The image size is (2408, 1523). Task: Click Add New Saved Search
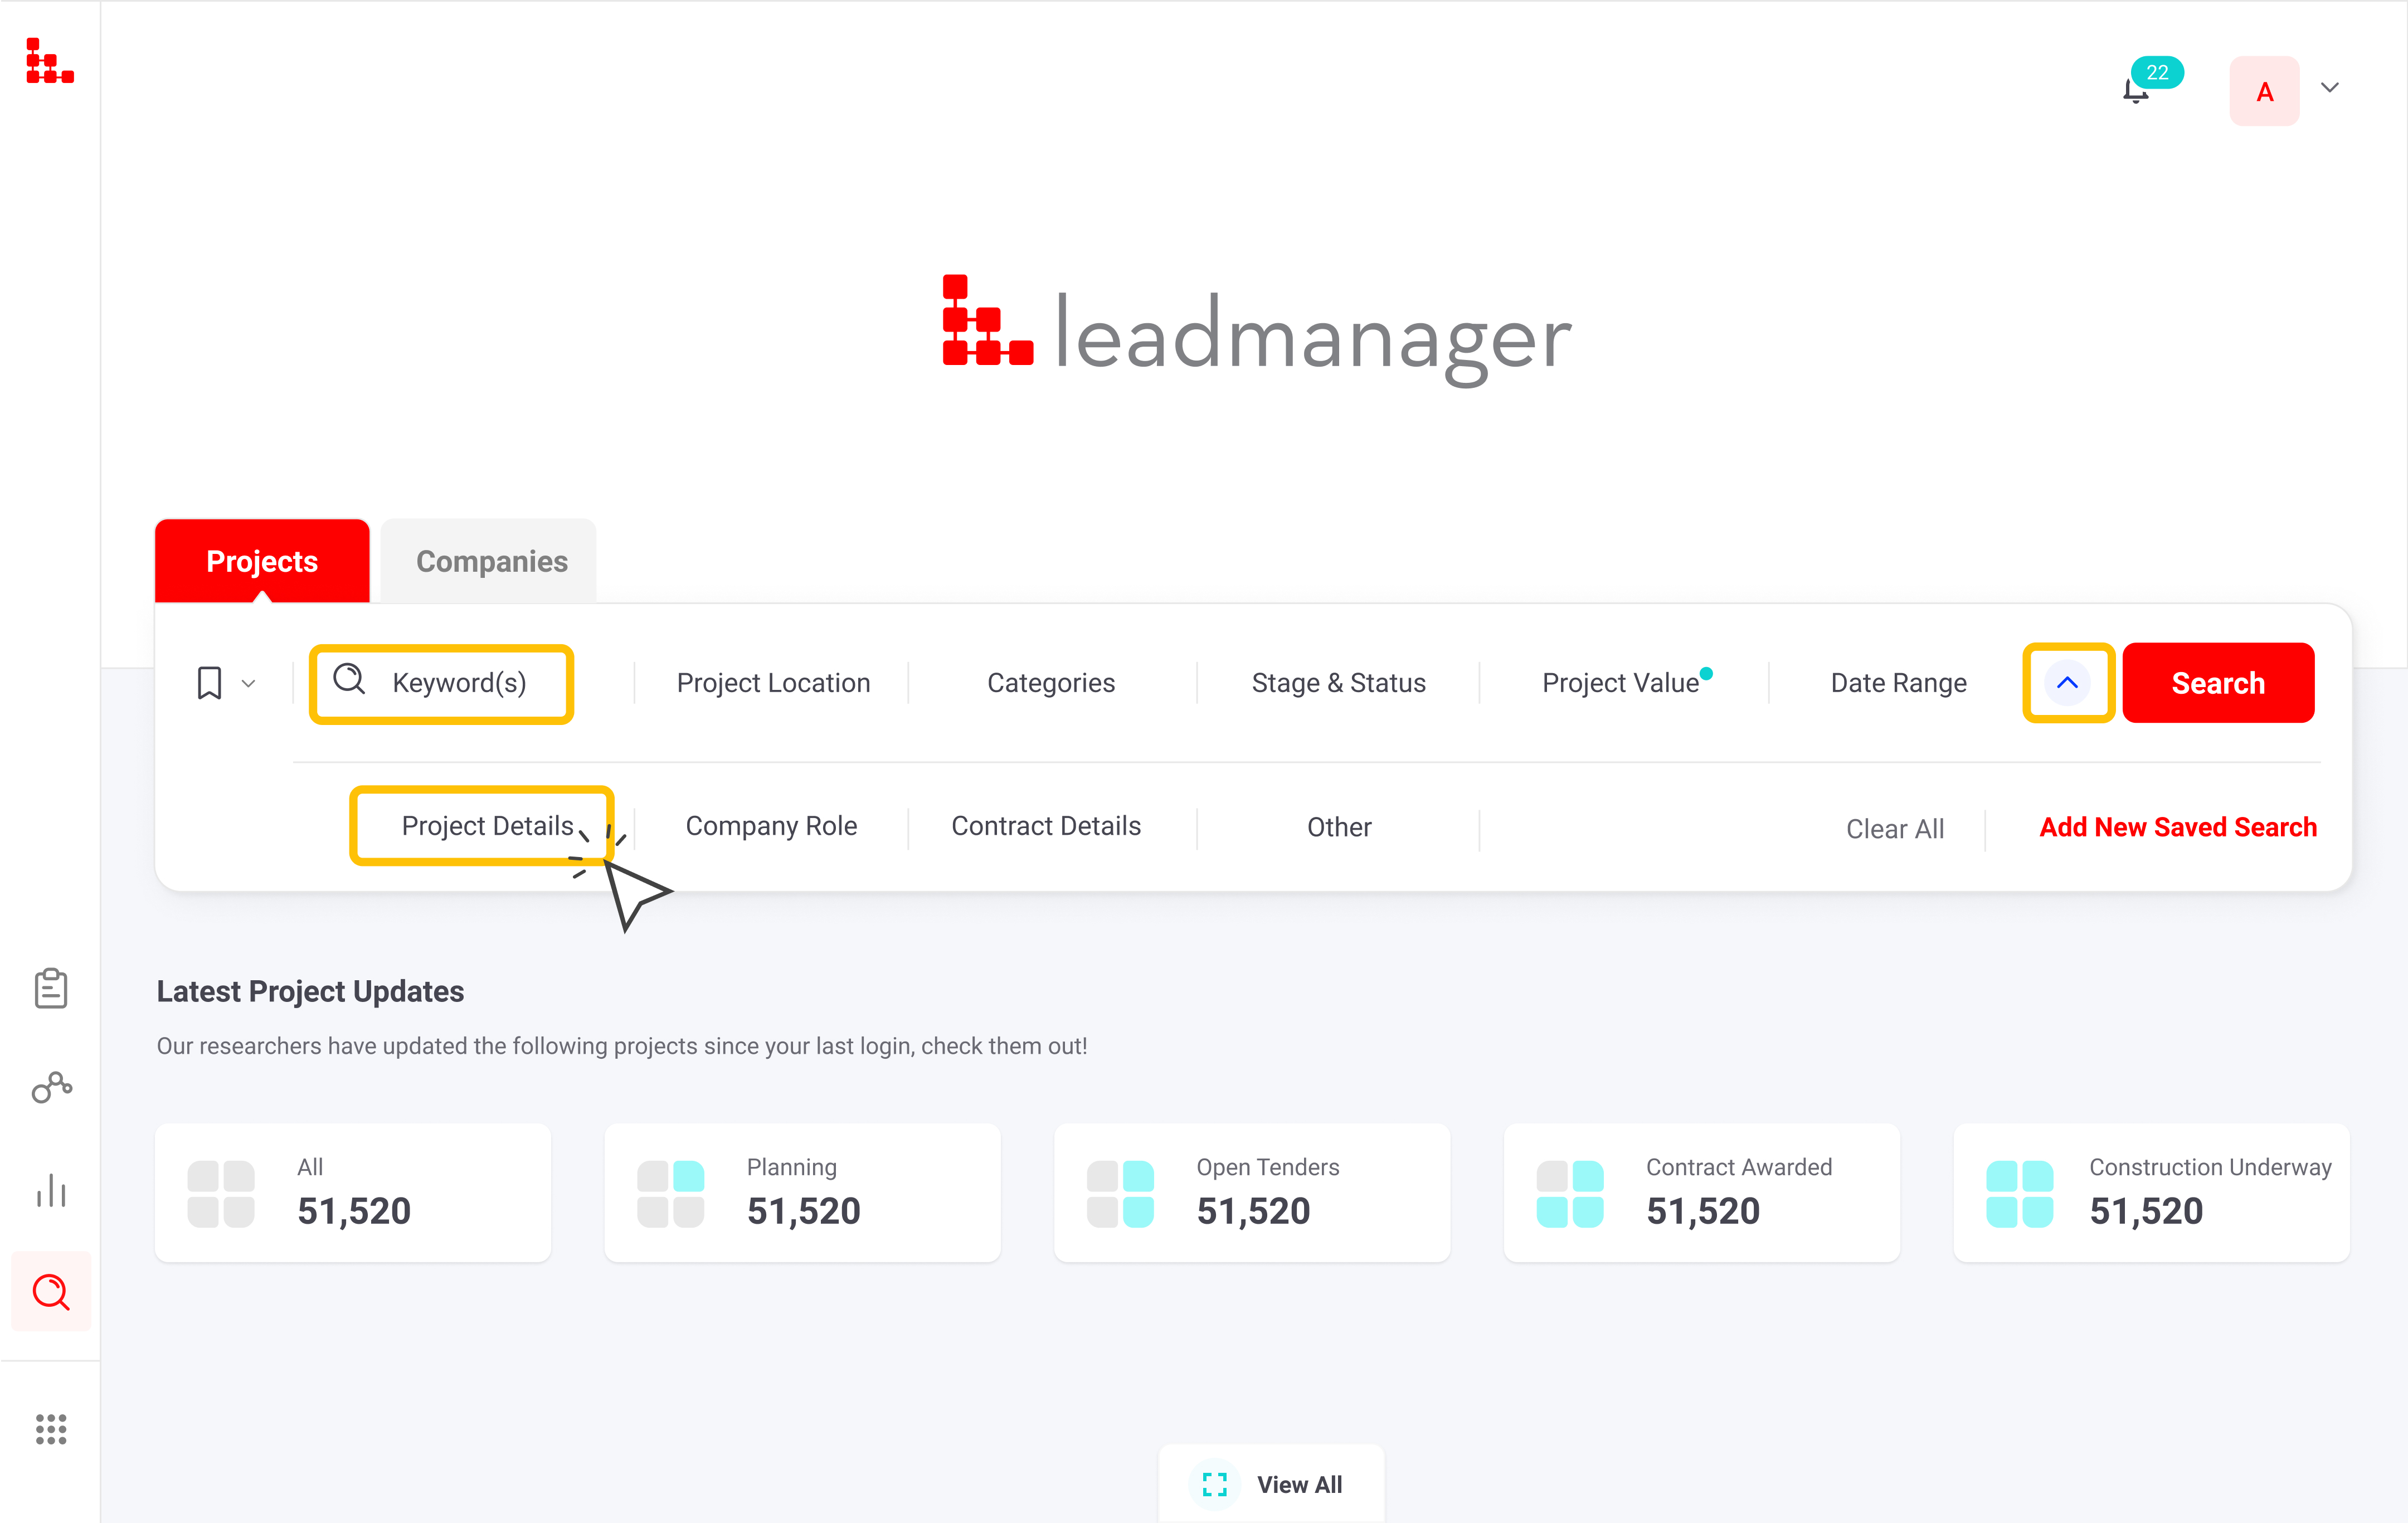(2178, 827)
